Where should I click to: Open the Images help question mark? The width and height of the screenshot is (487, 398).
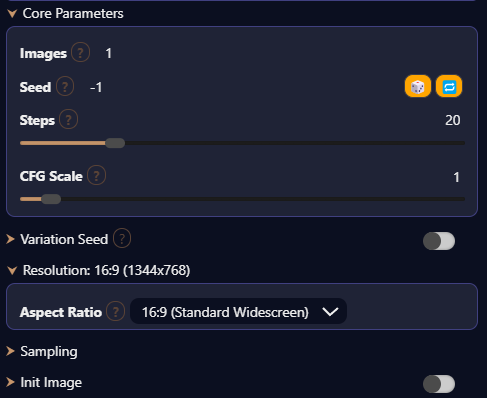[80, 52]
